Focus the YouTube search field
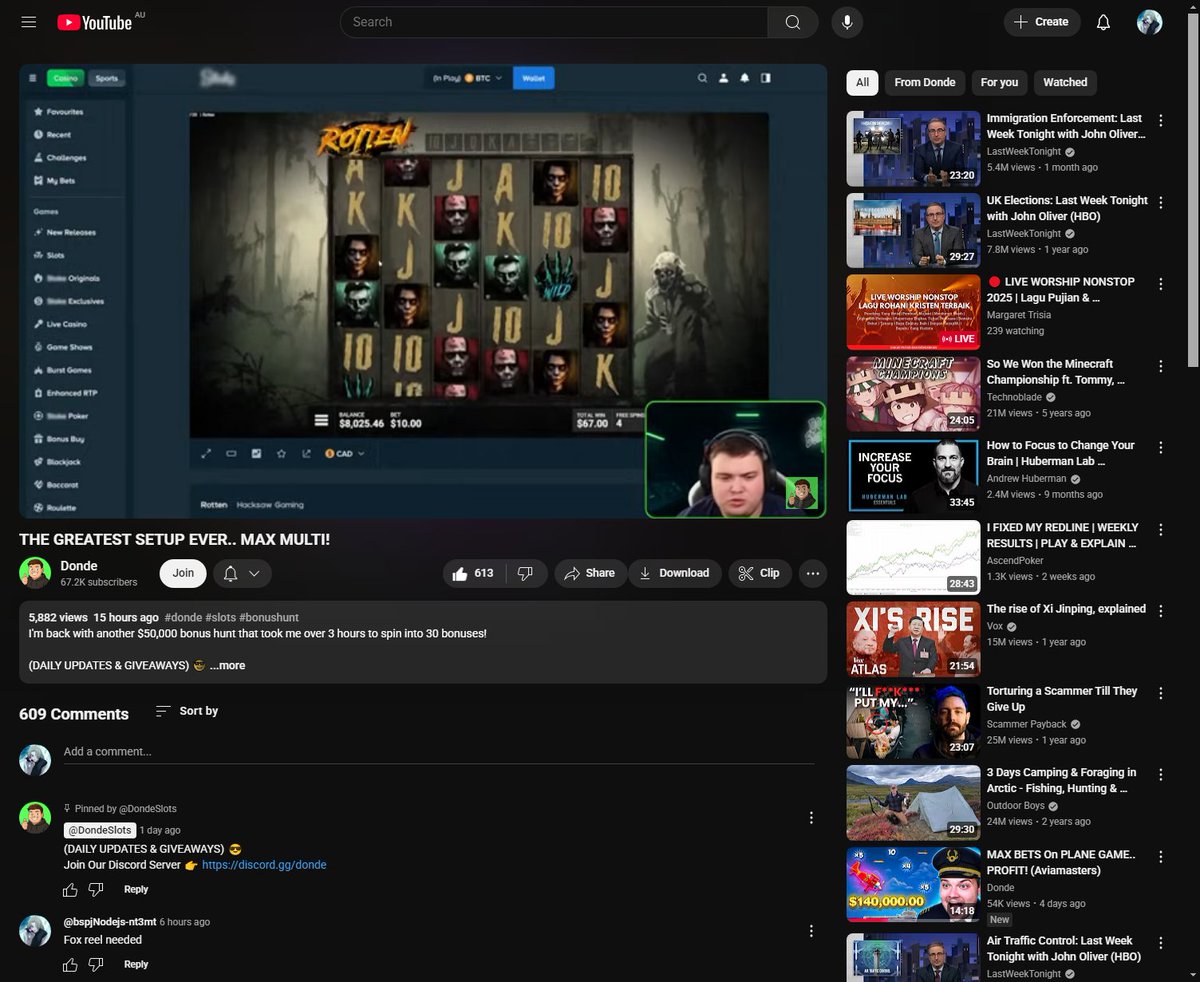 tap(554, 22)
